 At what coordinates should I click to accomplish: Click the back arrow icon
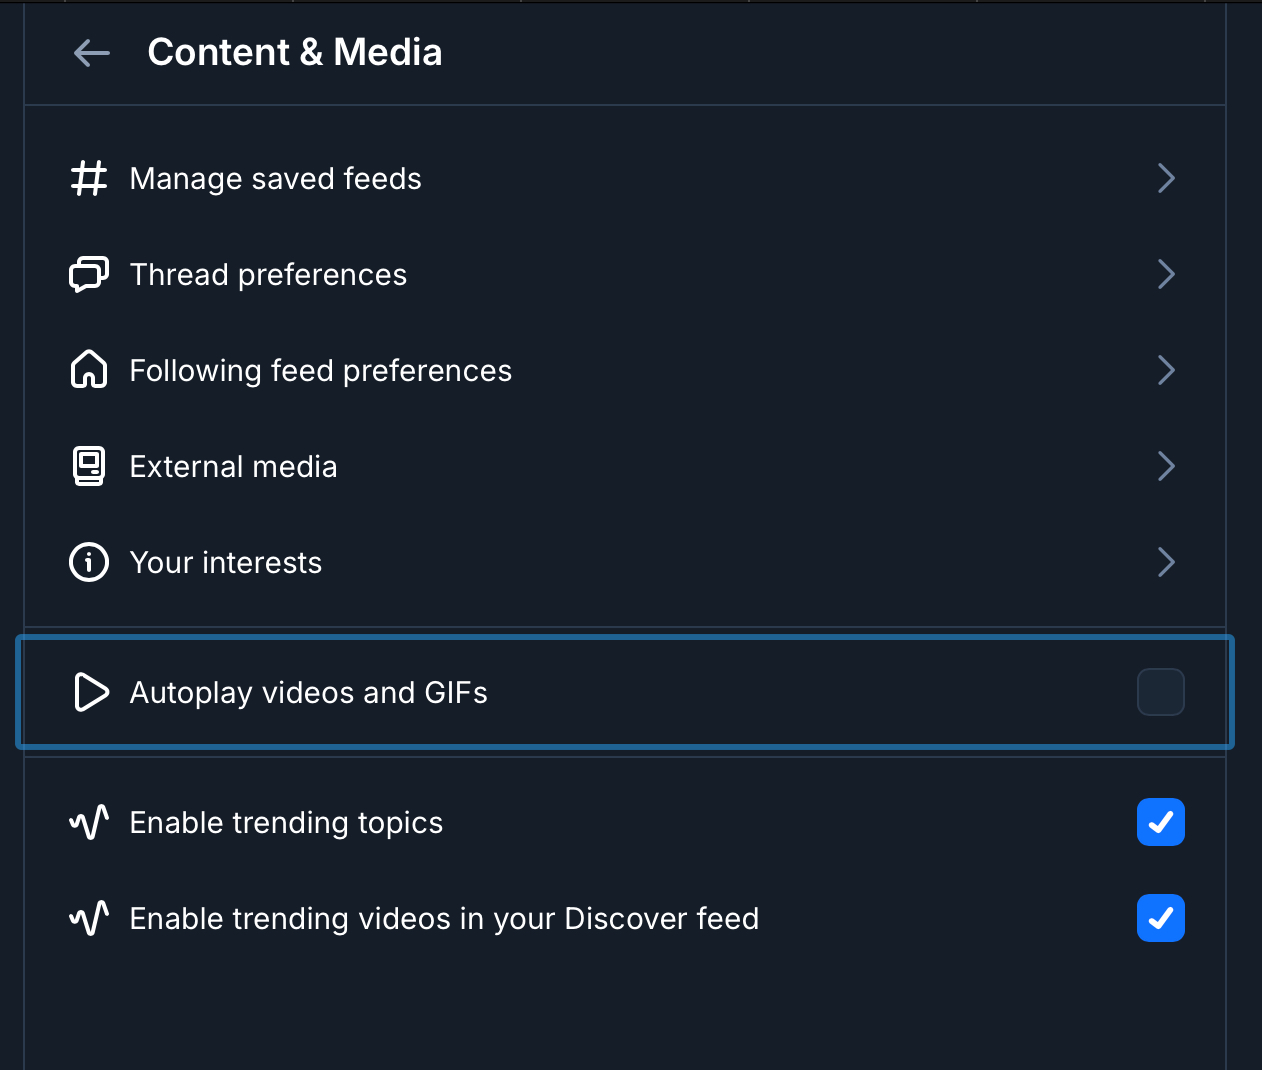(92, 53)
